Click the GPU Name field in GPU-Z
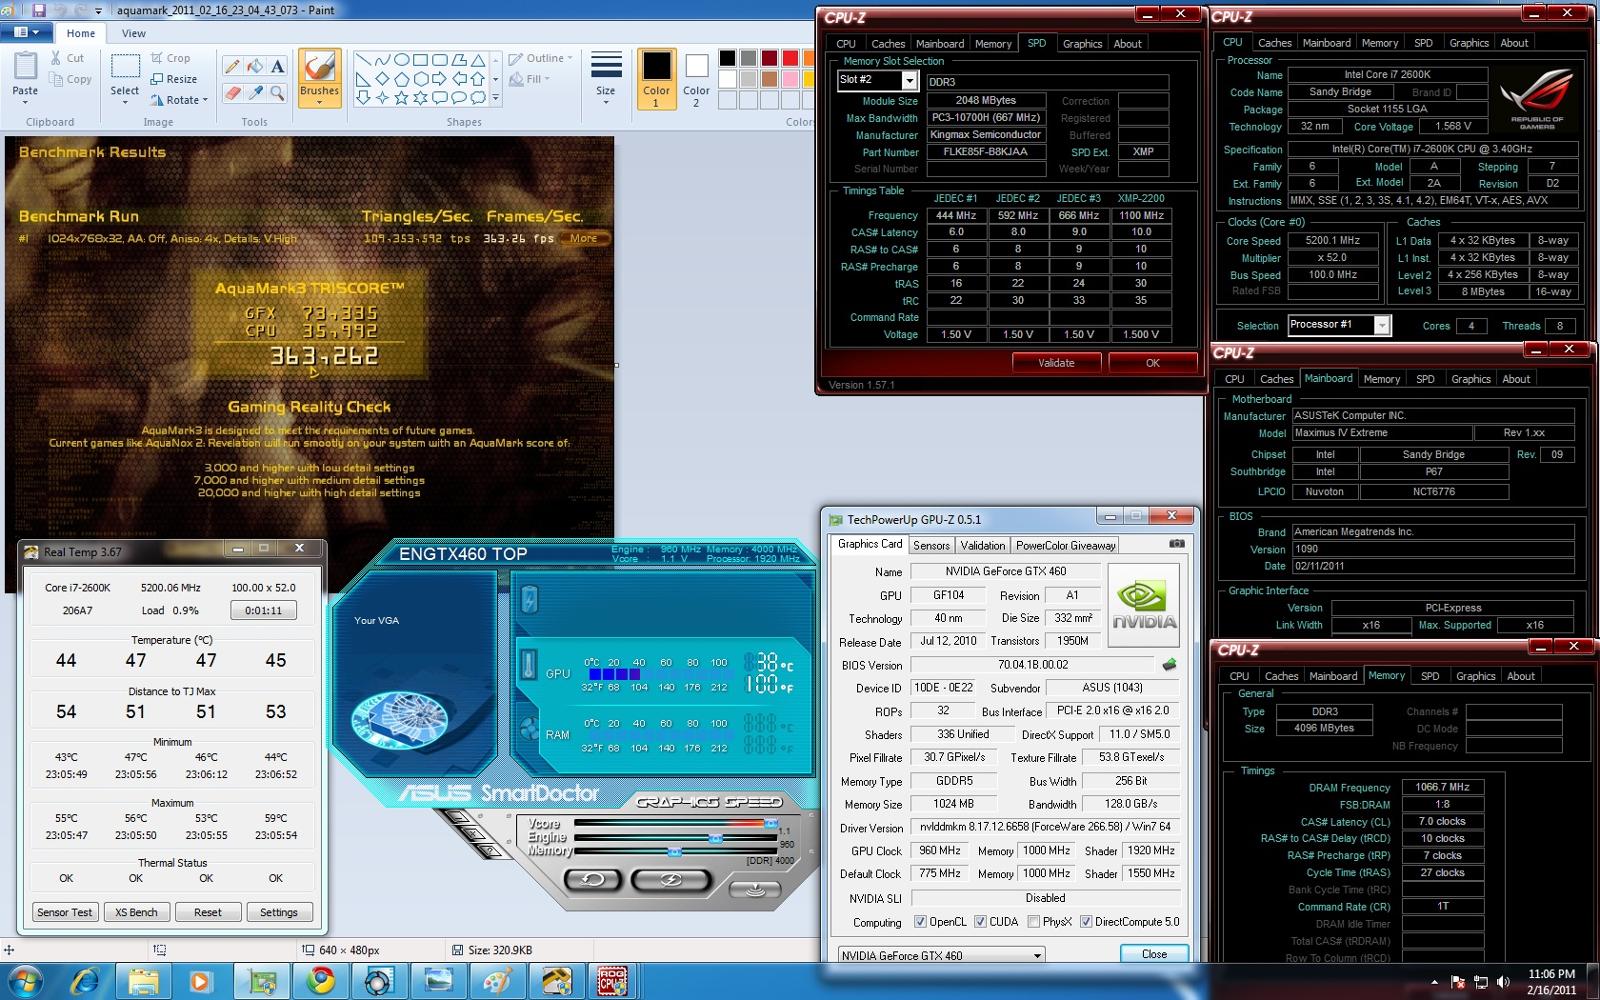1600x1000 pixels. point(1005,571)
